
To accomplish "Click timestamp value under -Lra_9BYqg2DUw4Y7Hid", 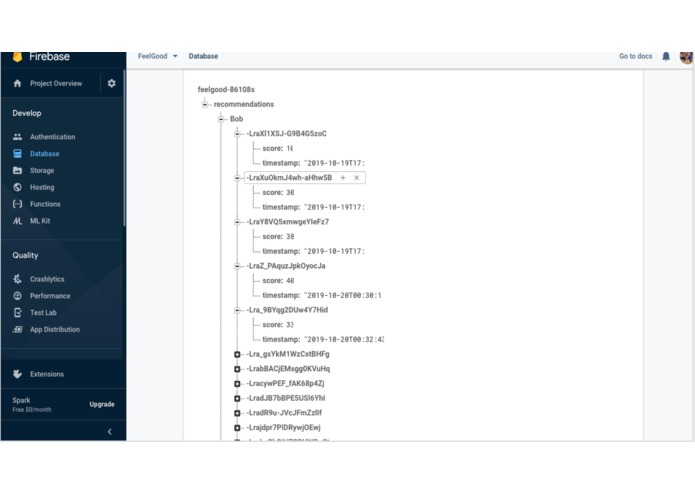I will click(344, 339).
